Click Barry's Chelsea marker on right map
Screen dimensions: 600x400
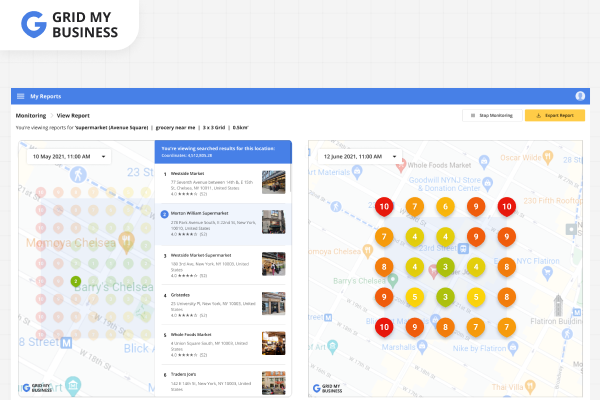click(393, 281)
